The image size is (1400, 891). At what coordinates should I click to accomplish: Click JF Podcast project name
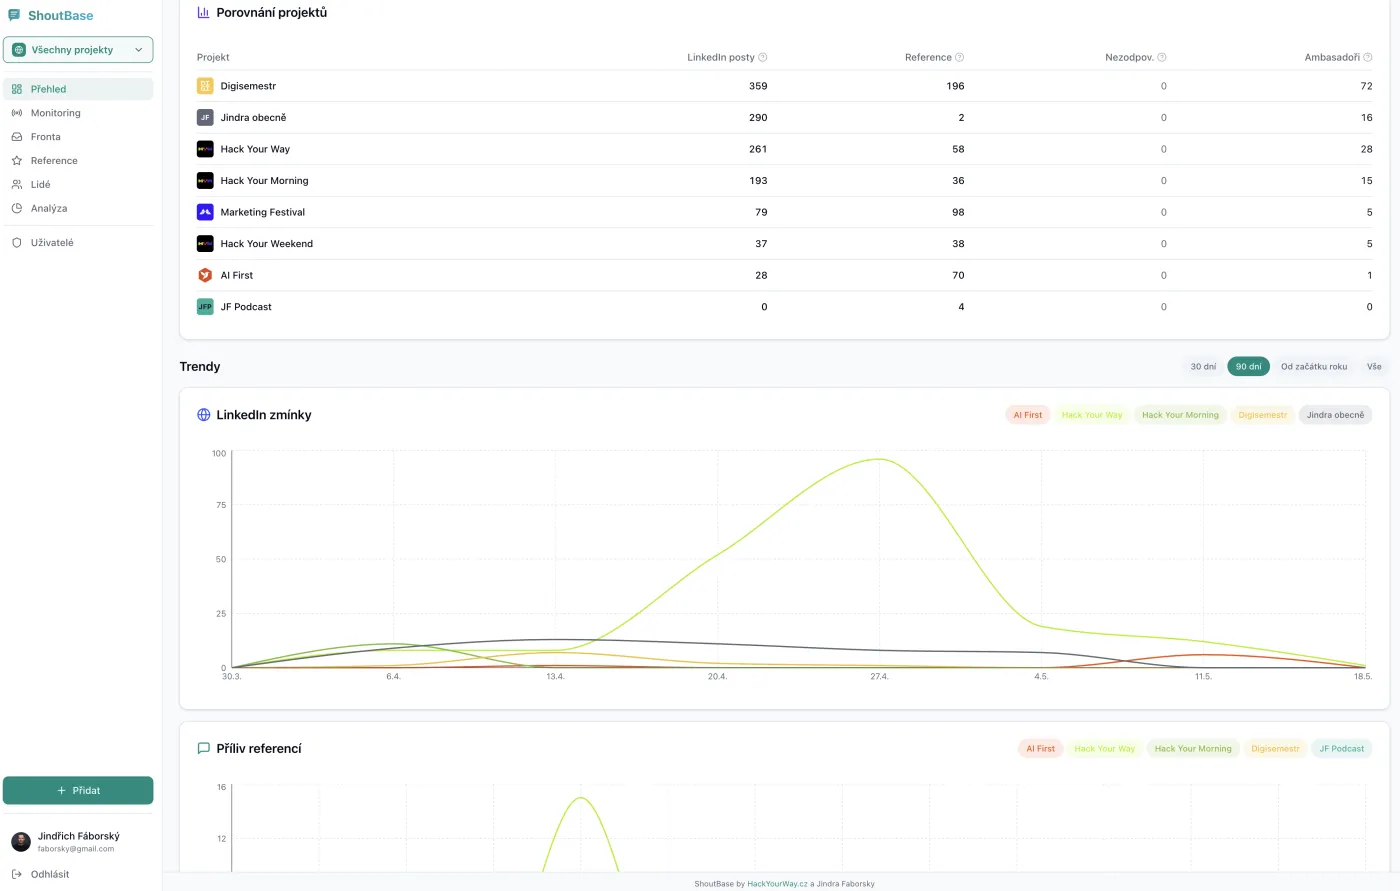[x=246, y=307]
